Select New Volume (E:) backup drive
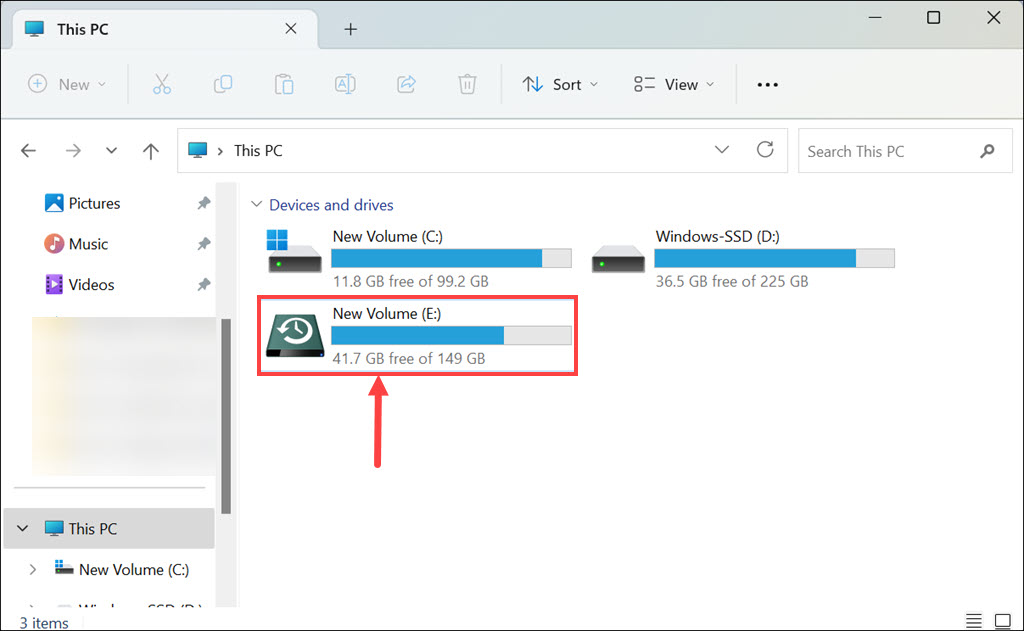Viewport: 1024px width, 631px height. coord(417,335)
